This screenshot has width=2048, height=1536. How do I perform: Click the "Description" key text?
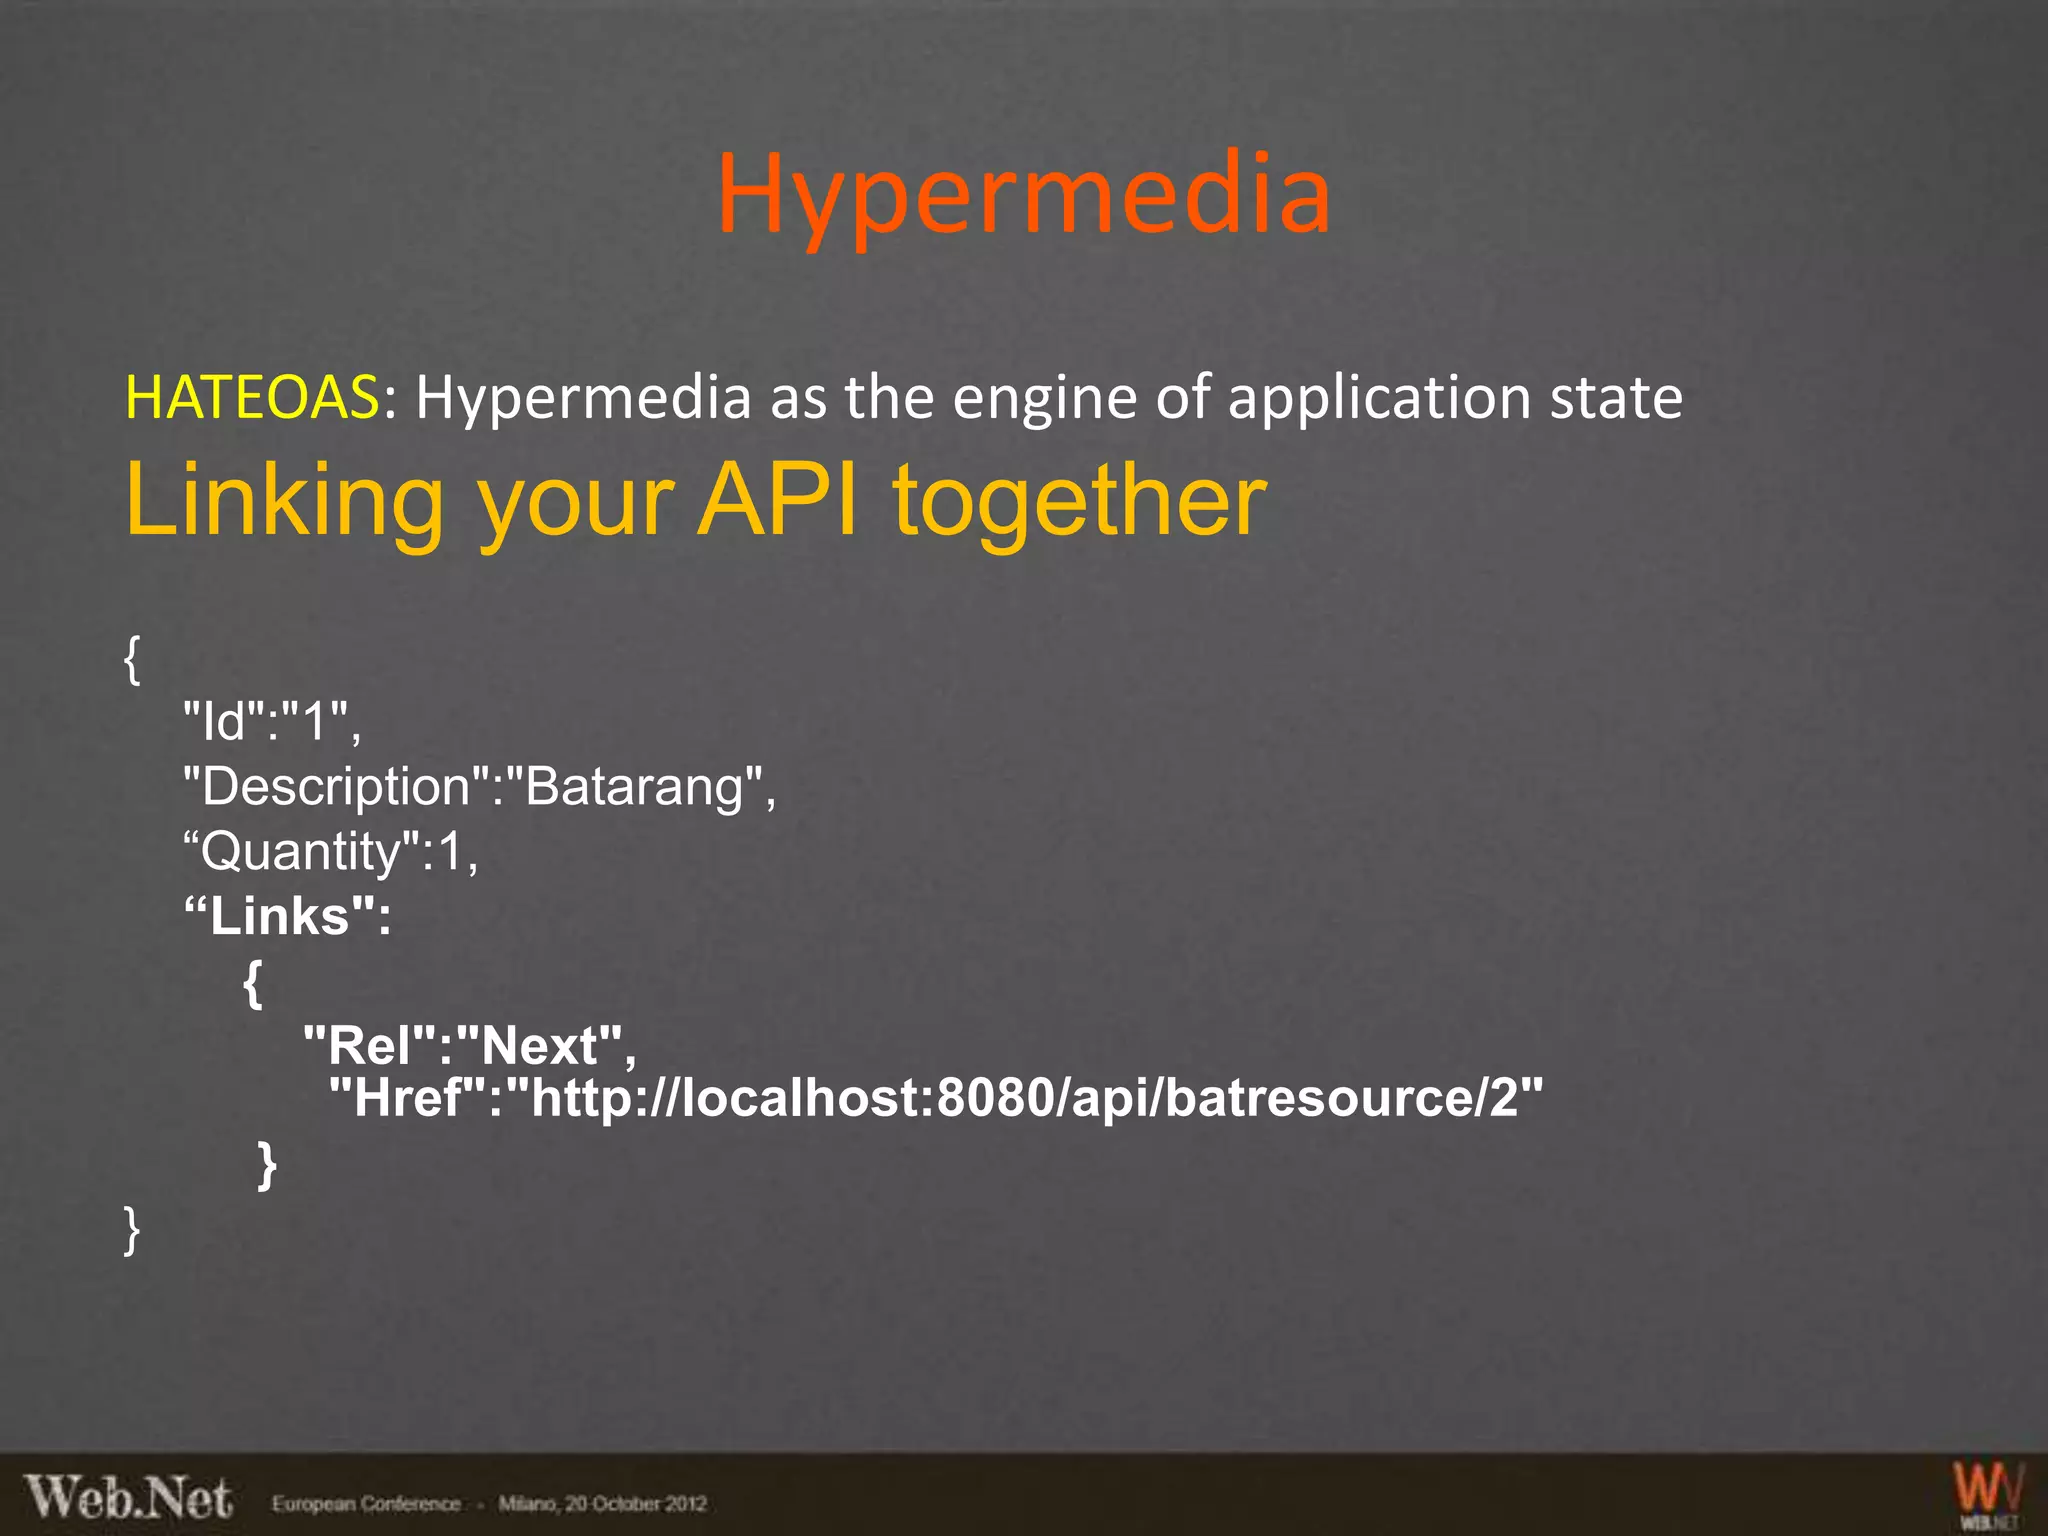click(336, 786)
